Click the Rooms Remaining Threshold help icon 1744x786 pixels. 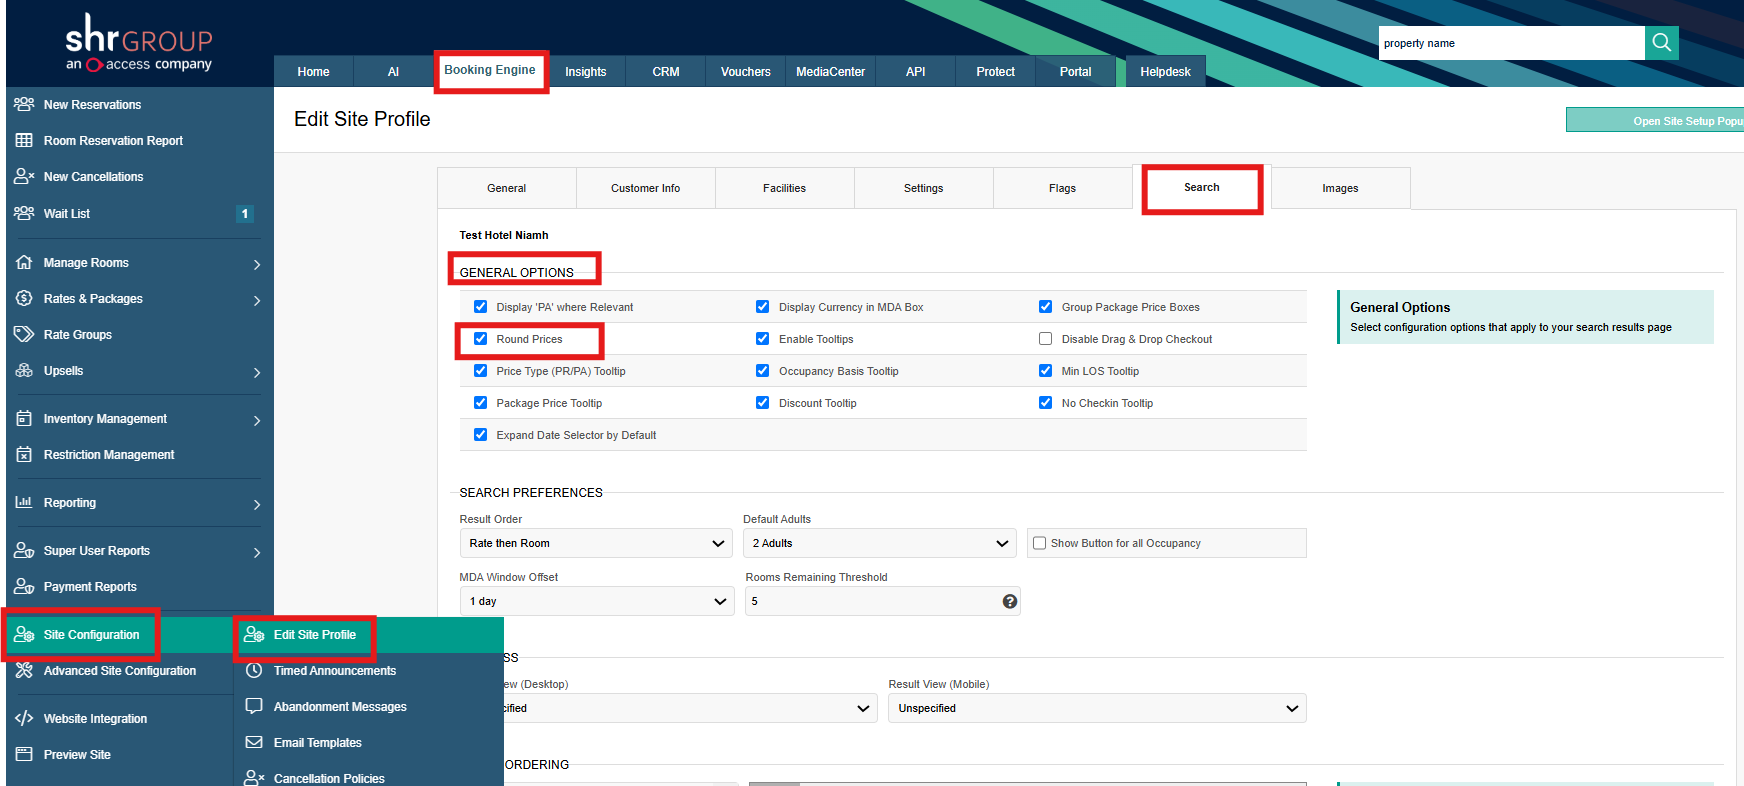point(1009,601)
